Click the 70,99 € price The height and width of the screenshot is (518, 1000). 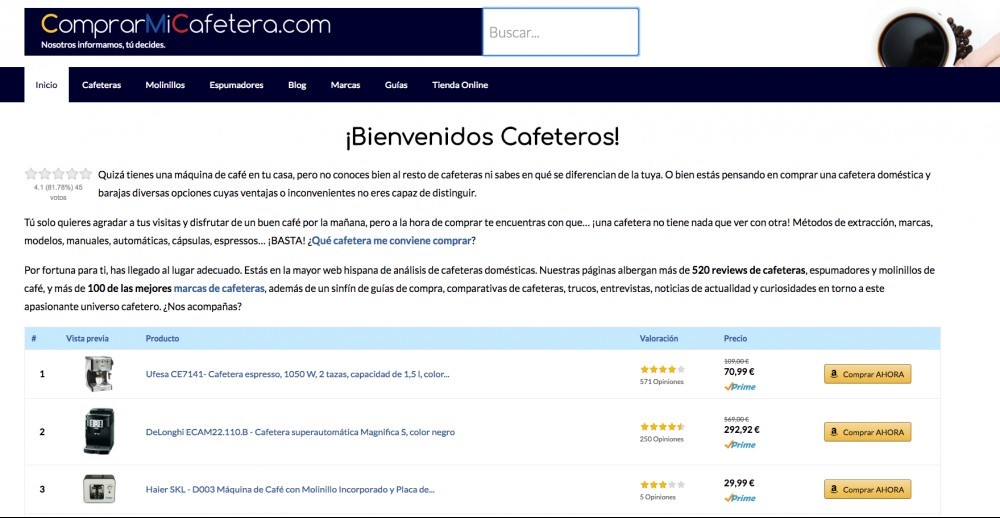point(739,372)
